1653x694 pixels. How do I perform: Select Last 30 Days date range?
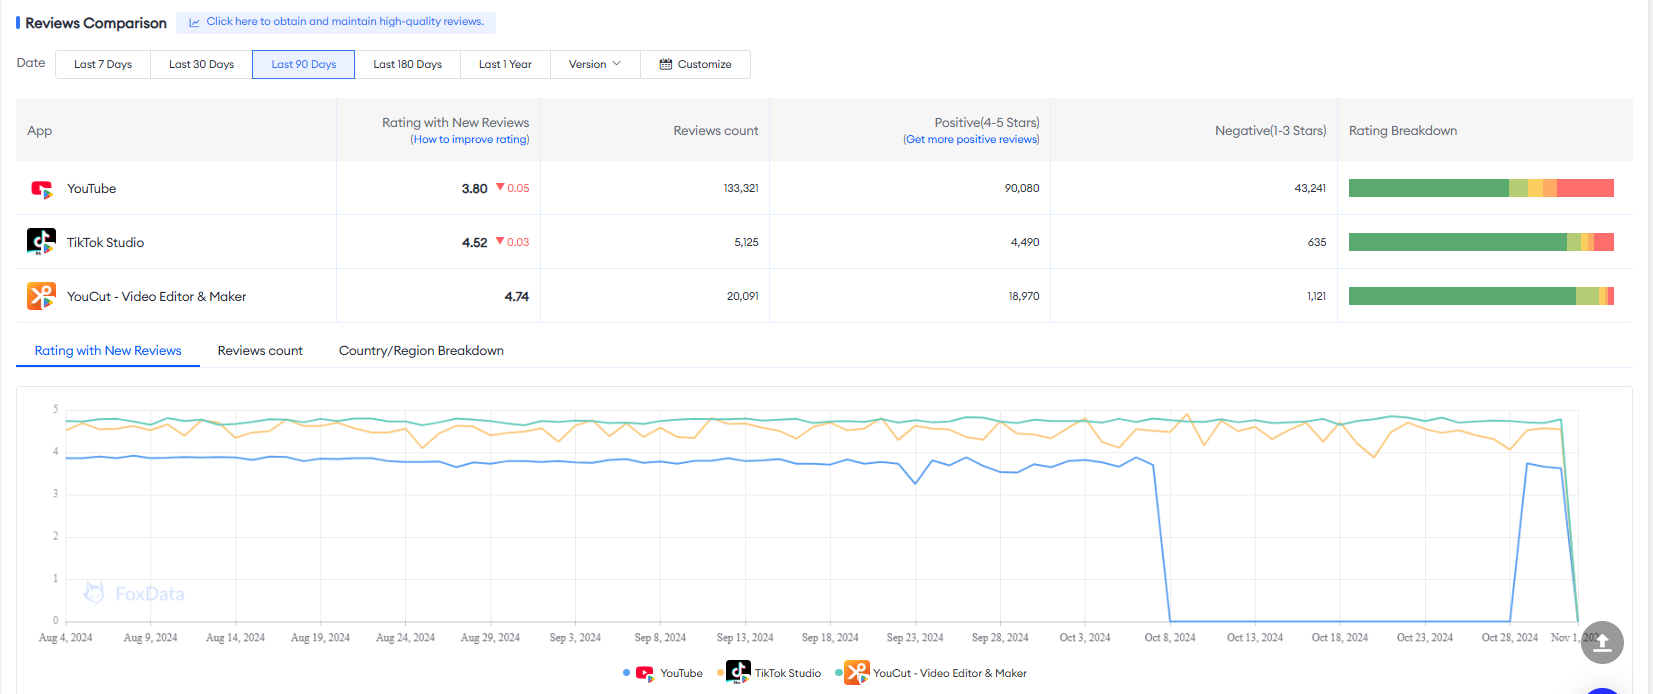click(x=201, y=64)
